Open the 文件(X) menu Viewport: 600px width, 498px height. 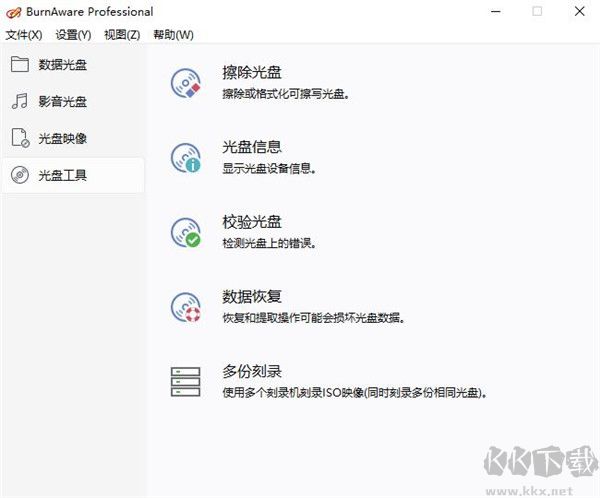coord(24,34)
